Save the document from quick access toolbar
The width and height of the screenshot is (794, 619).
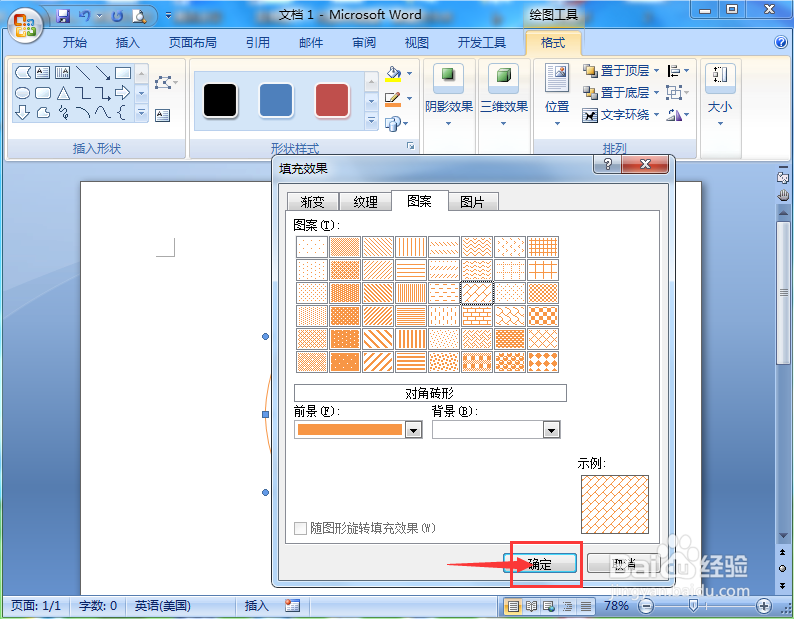(63, 16)
